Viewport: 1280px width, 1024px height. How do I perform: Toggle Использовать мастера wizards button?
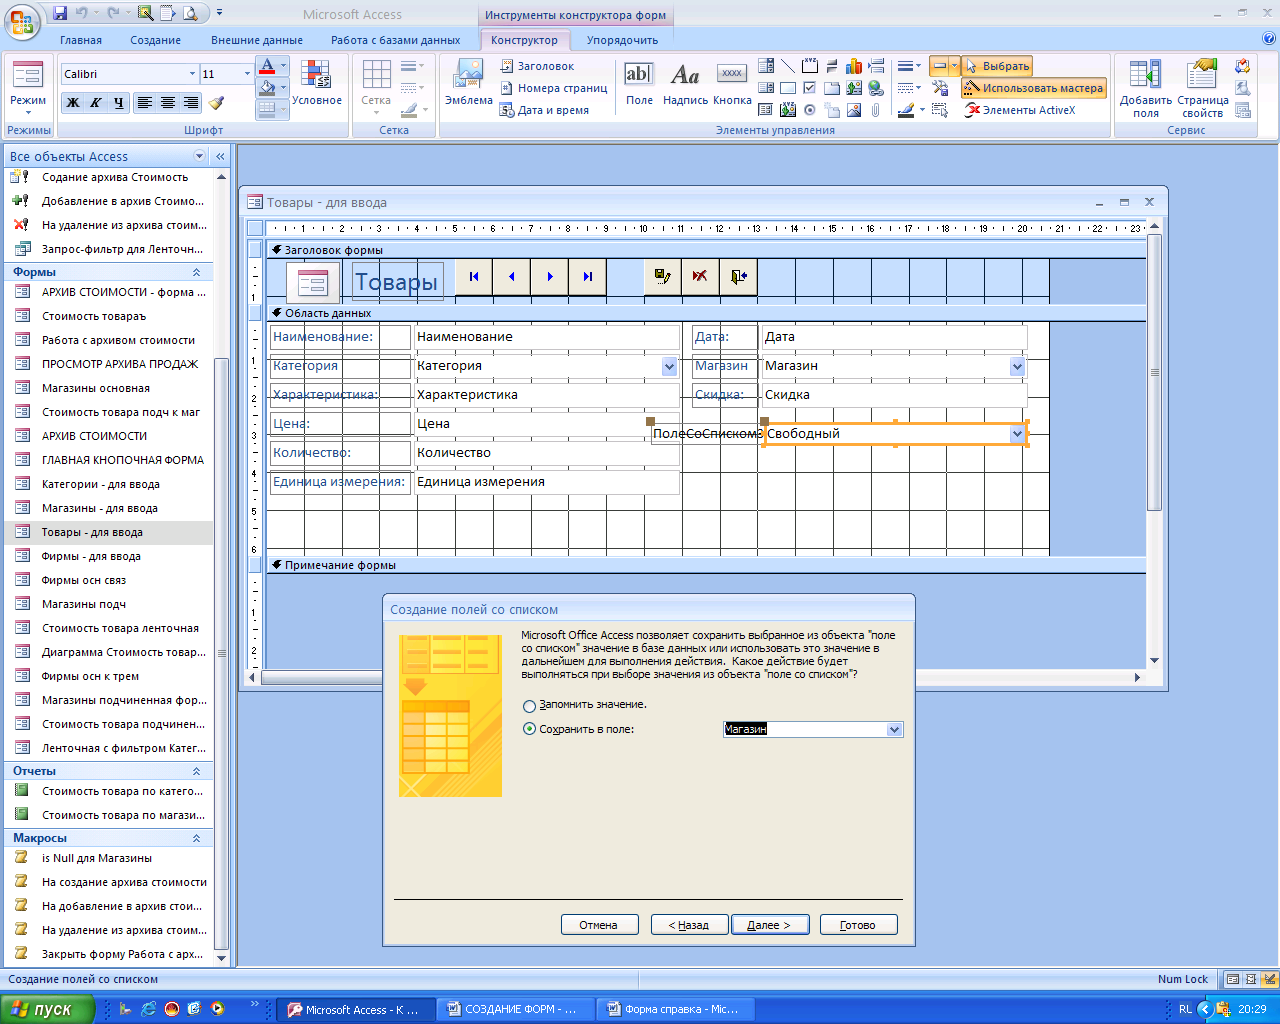(1034, 88)
